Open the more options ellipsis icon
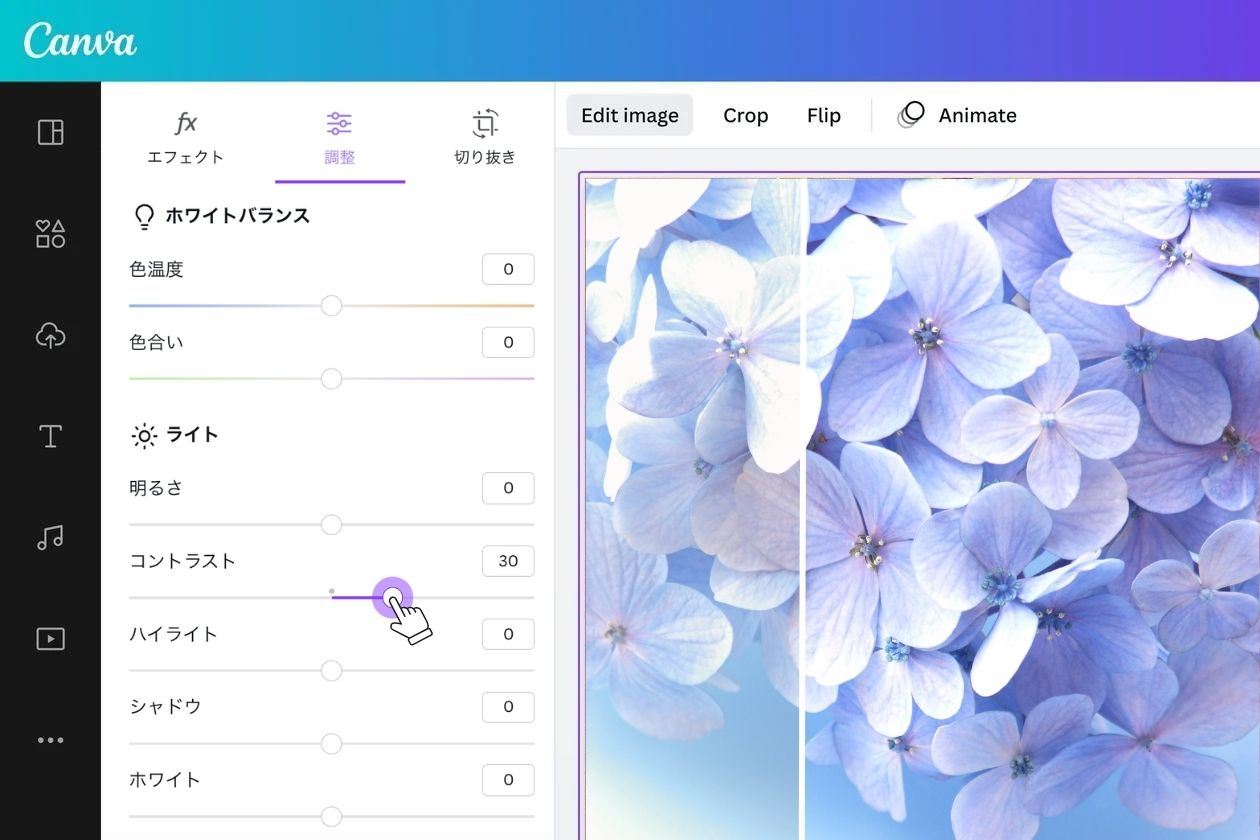1260x840 pixels. click(x=50, y=740)
